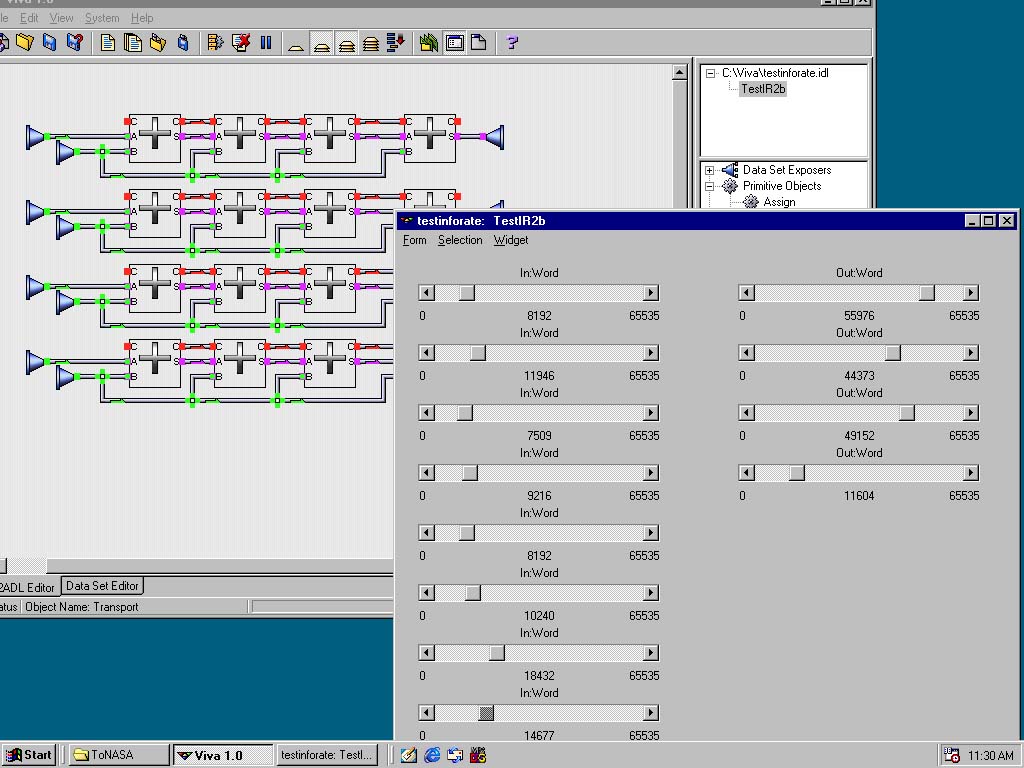This screenshot has height=768, width=1024.
Task: Expand the Data Set Exposers tree node
Action: click(x=710, y=170)
